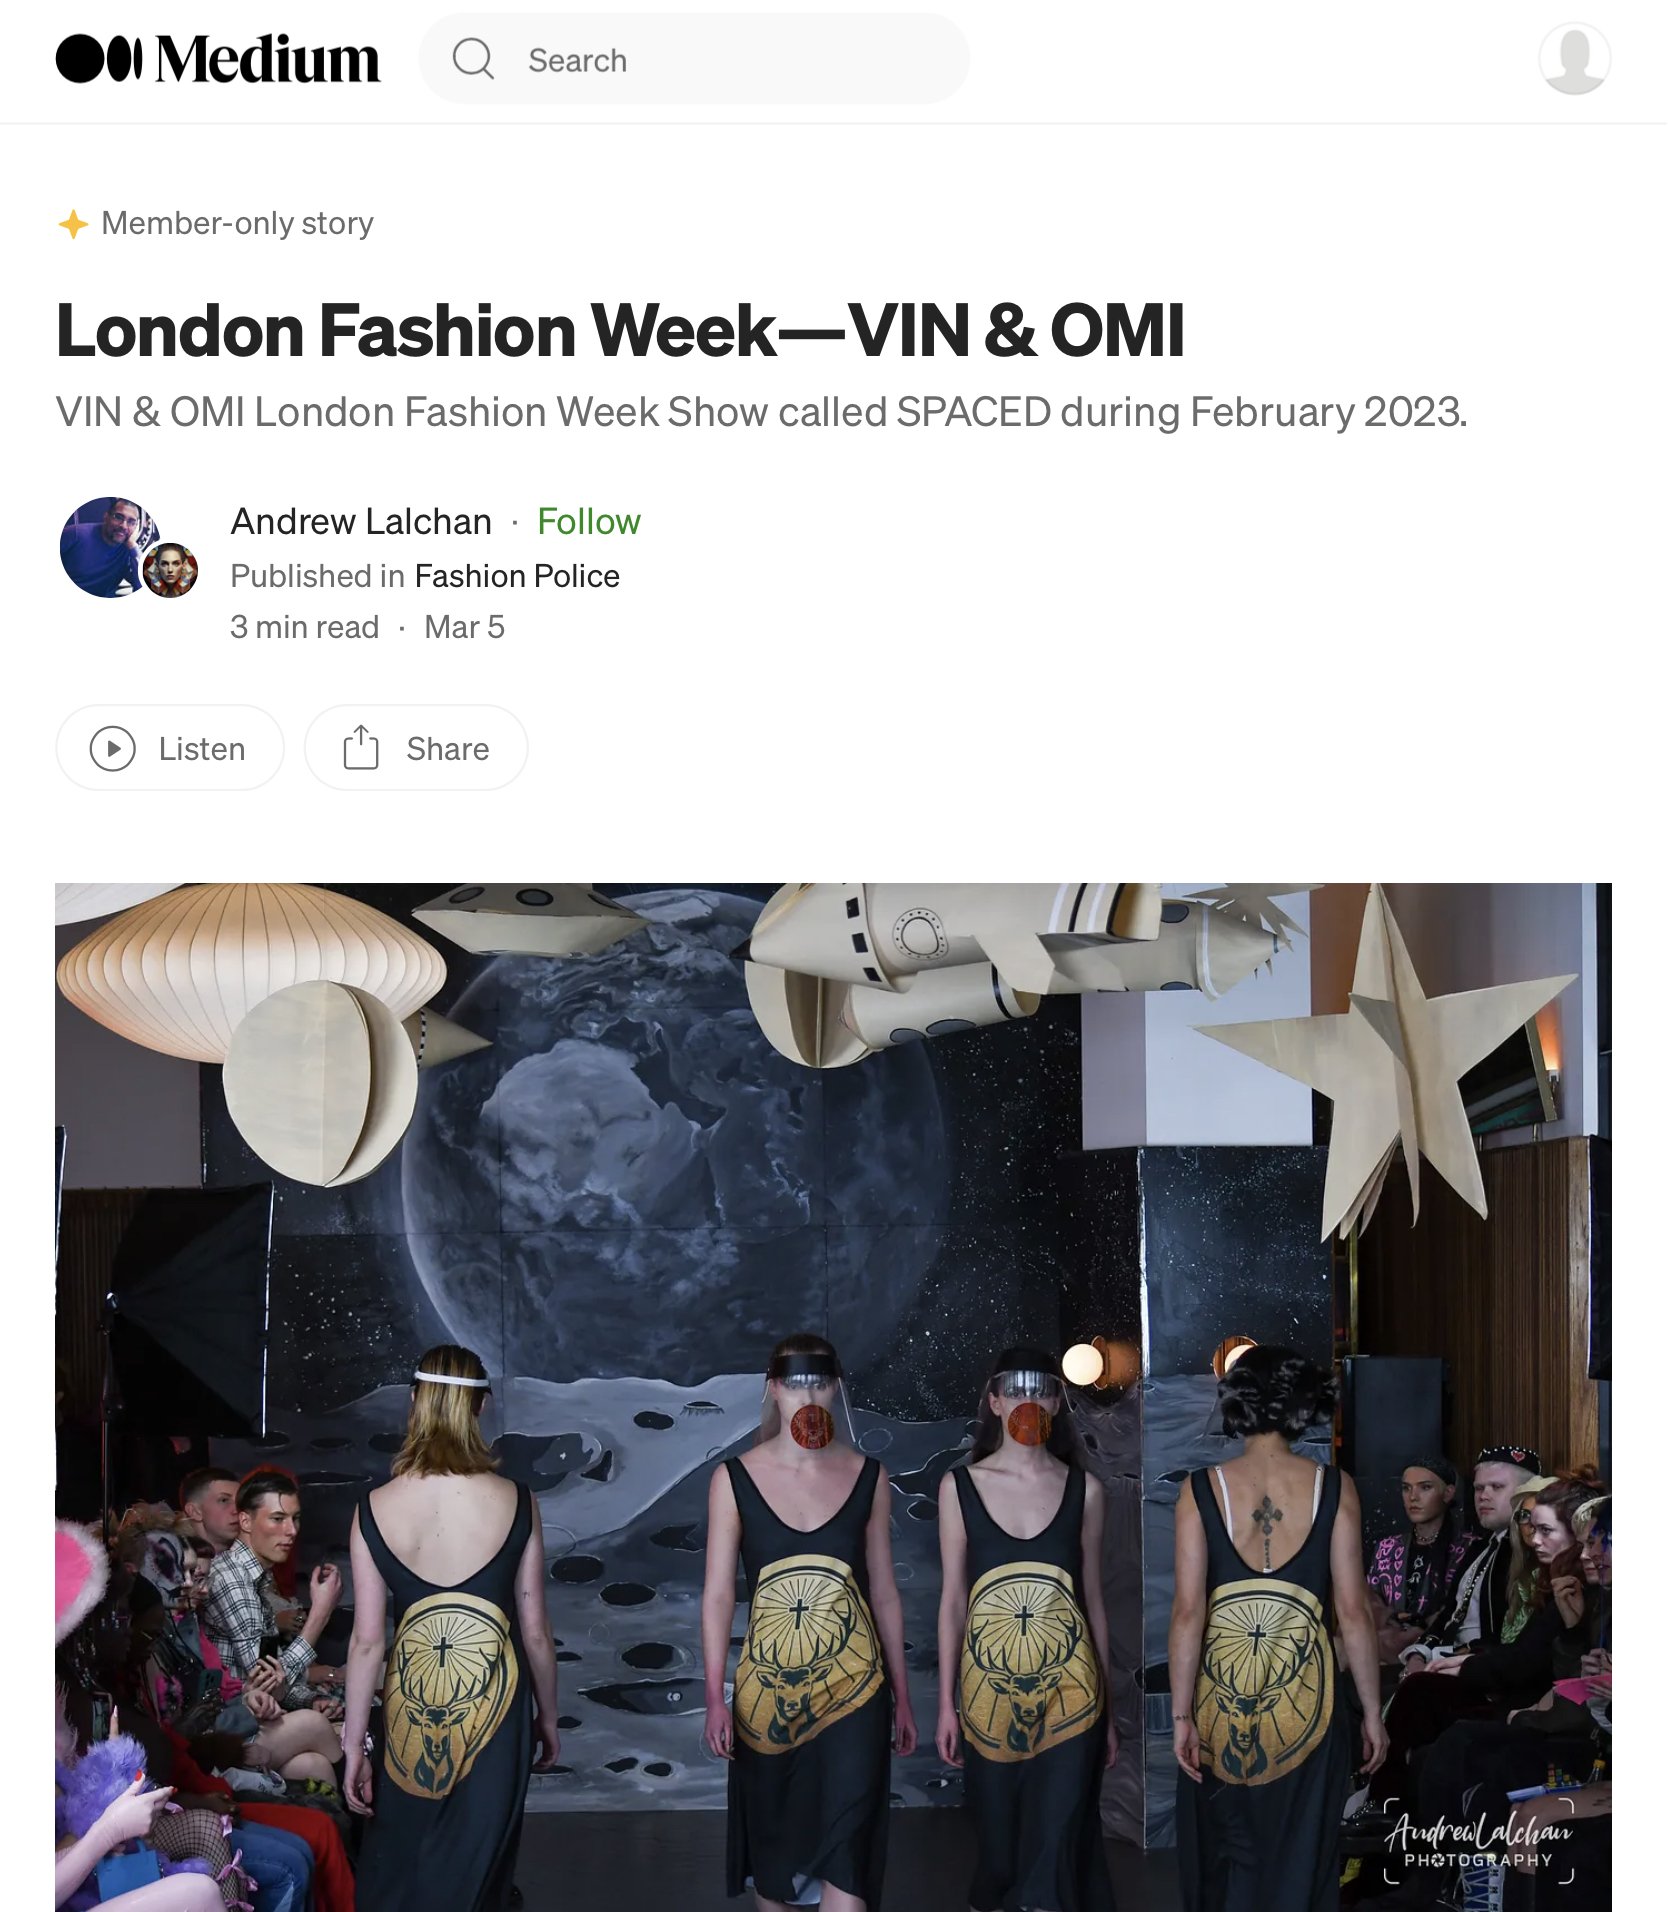The height and width of the screenshot is (1912, 1668).
Task: Click the Share button
Action: [x=416, y=748]
